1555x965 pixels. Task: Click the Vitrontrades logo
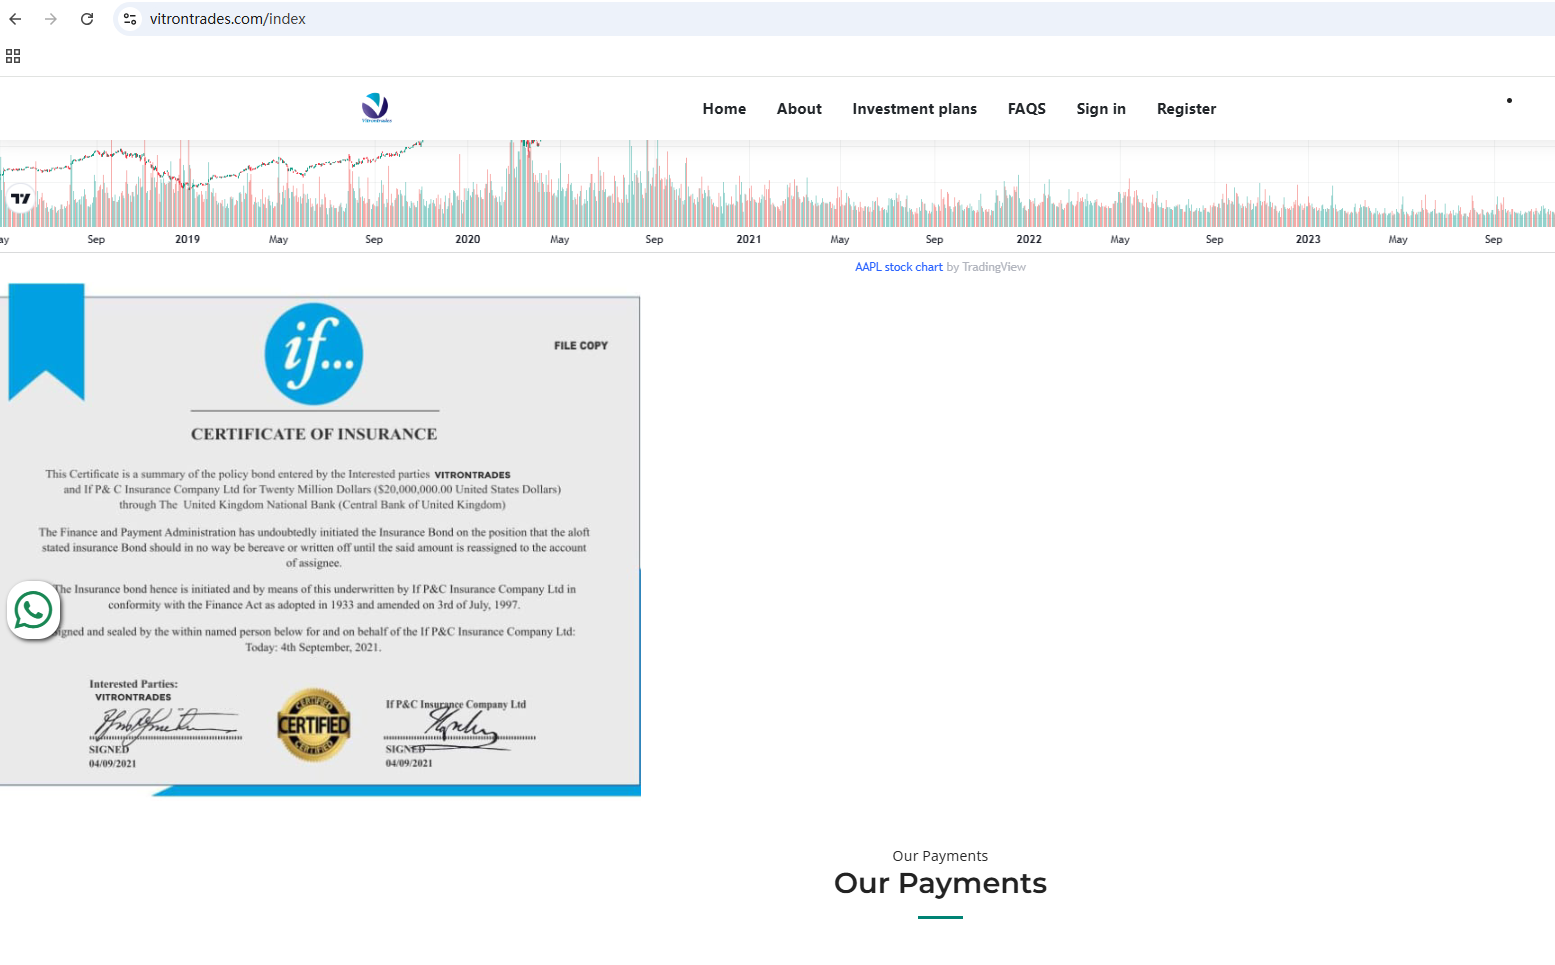(376, 108)
